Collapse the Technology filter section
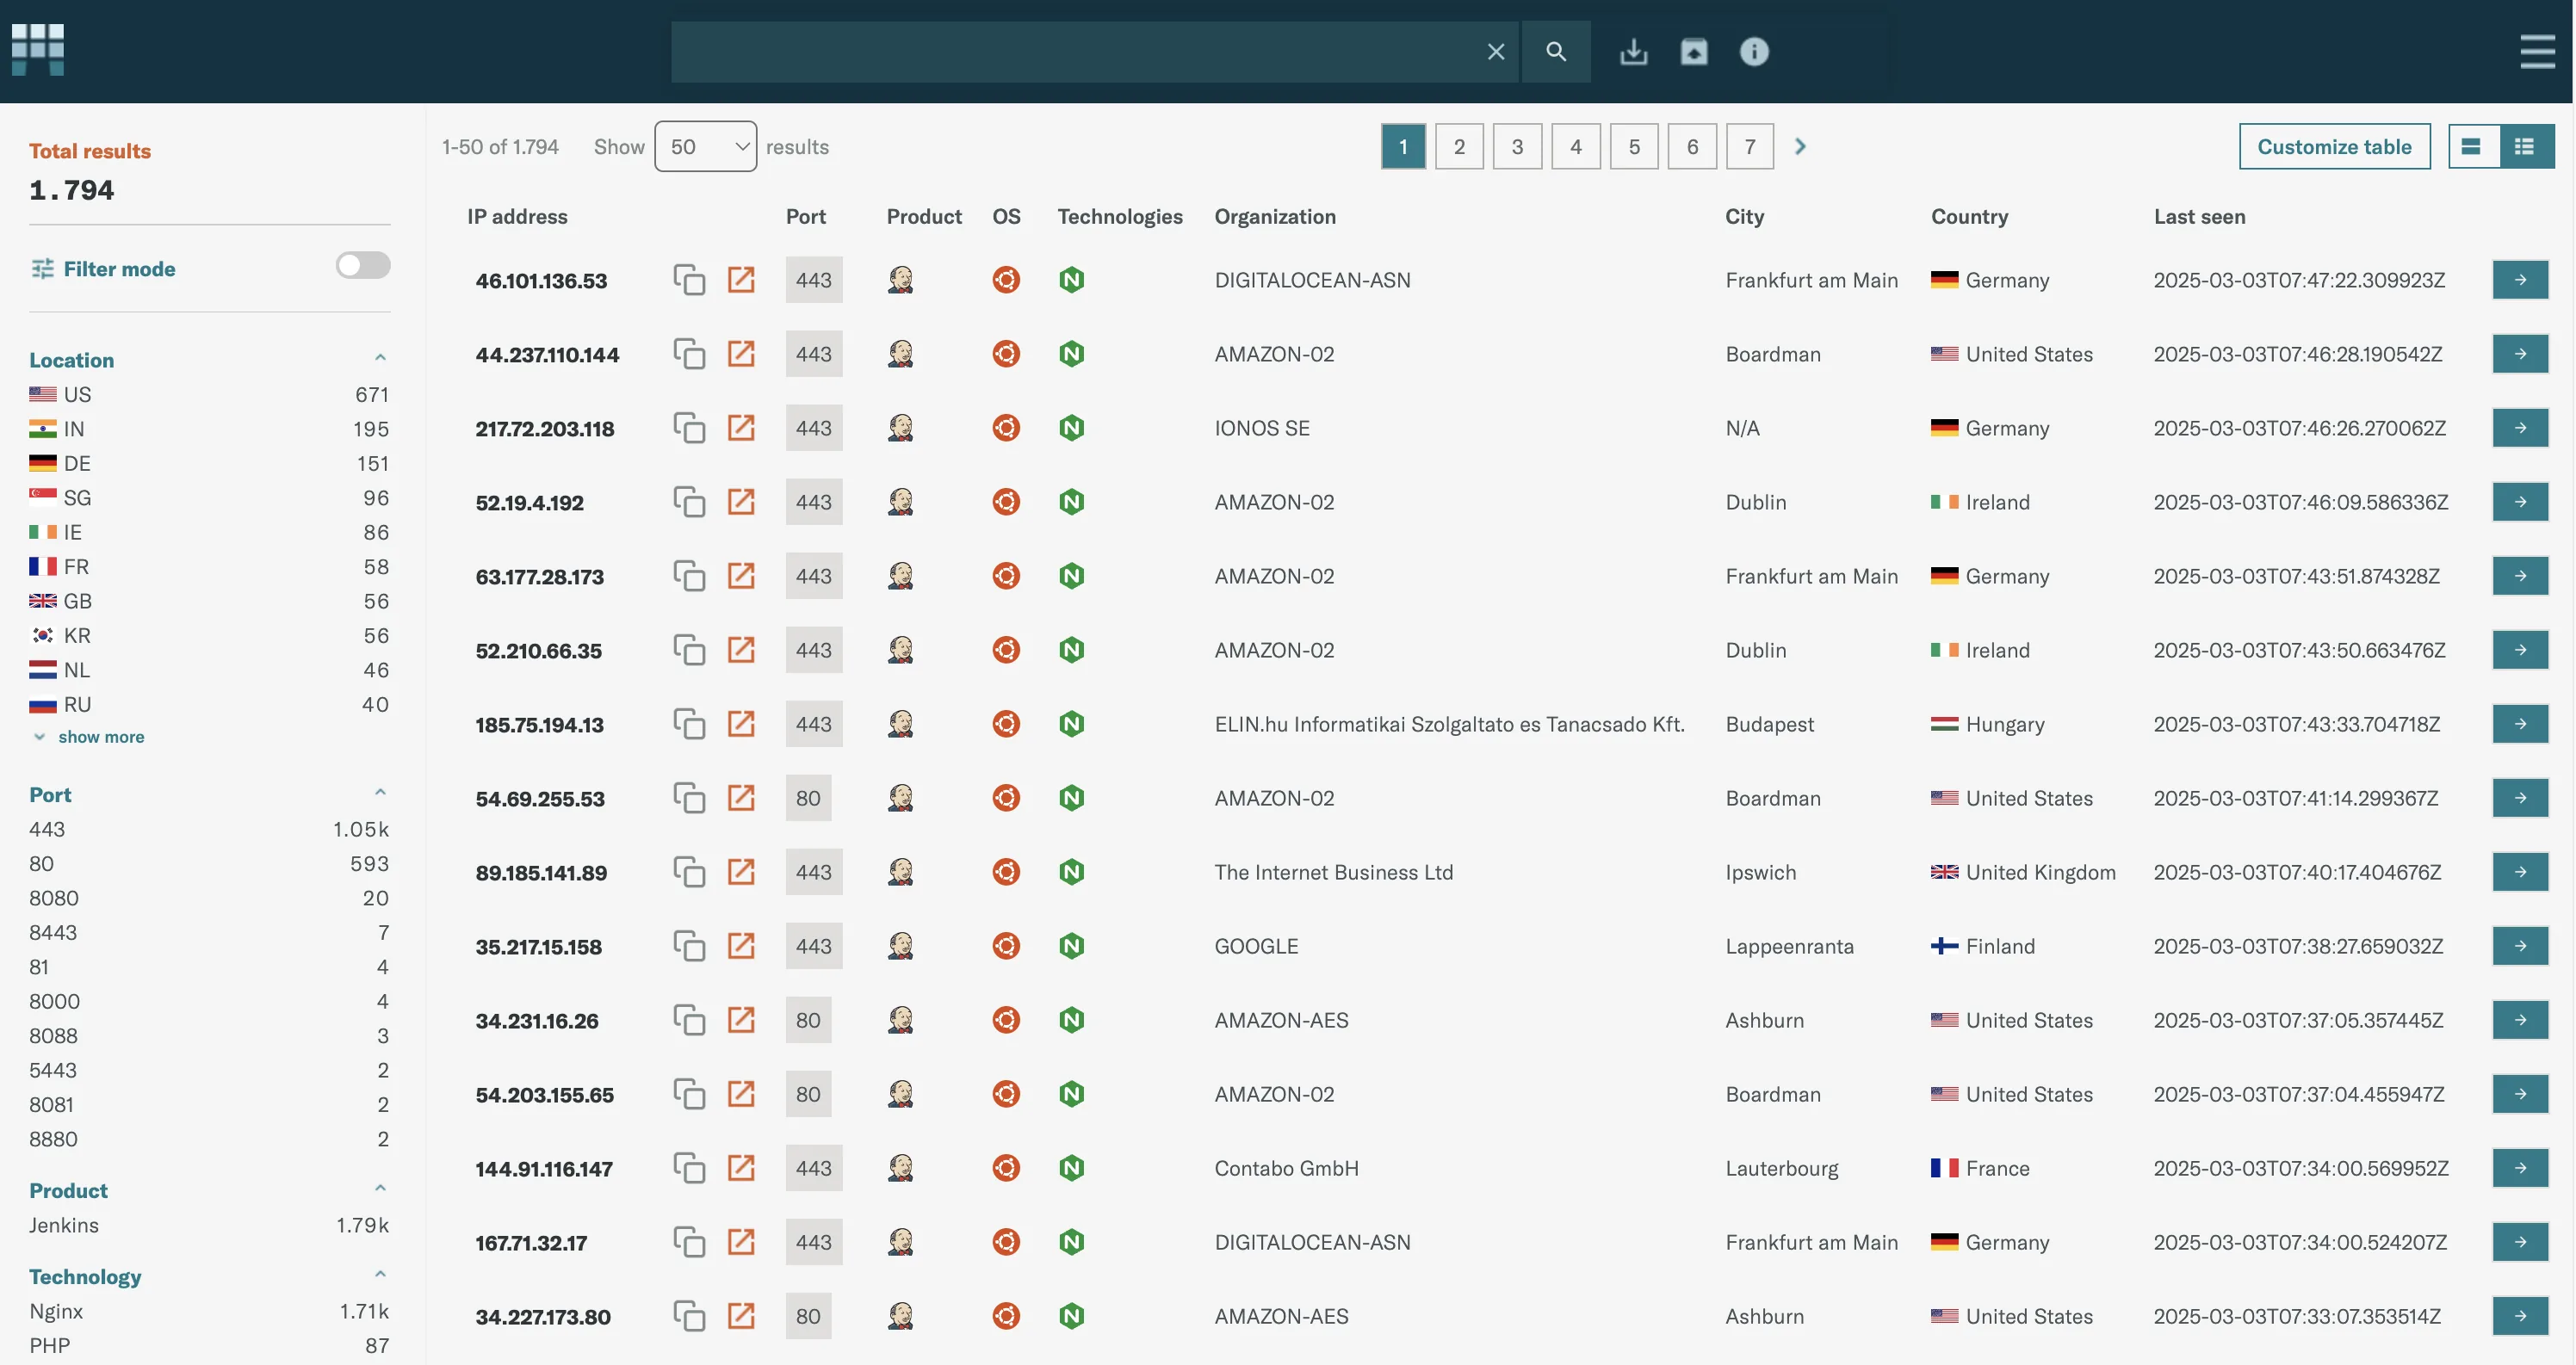This screenshot has width=2576, height=1365. click(x=380, y=1275)
